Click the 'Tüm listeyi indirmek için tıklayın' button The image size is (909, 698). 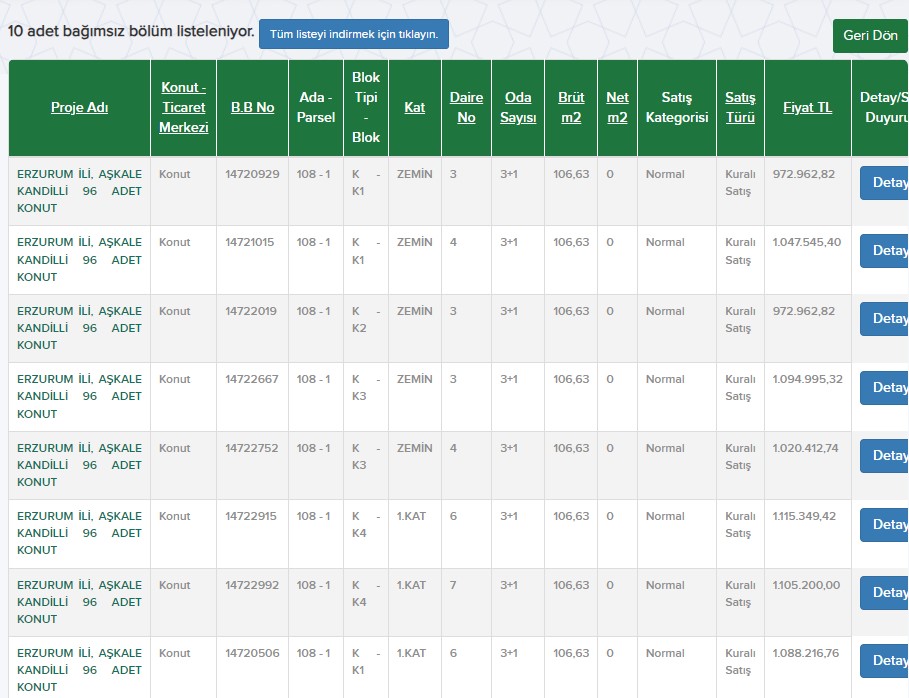(354, 34)
